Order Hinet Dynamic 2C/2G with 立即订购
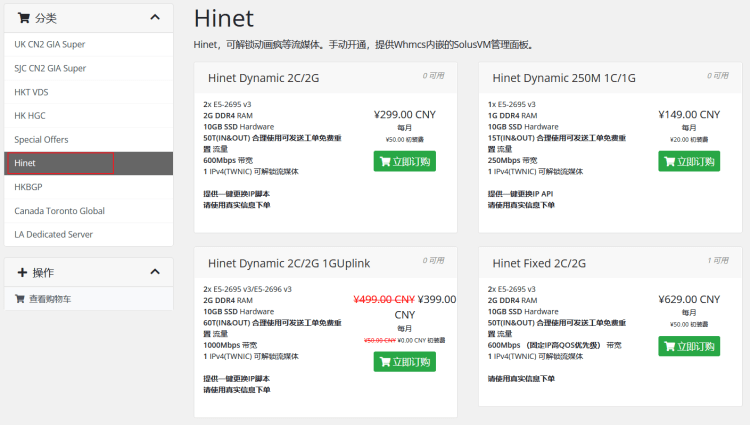Screen dimensions: 750x425 pyautogui.click(x=405, y=162)
